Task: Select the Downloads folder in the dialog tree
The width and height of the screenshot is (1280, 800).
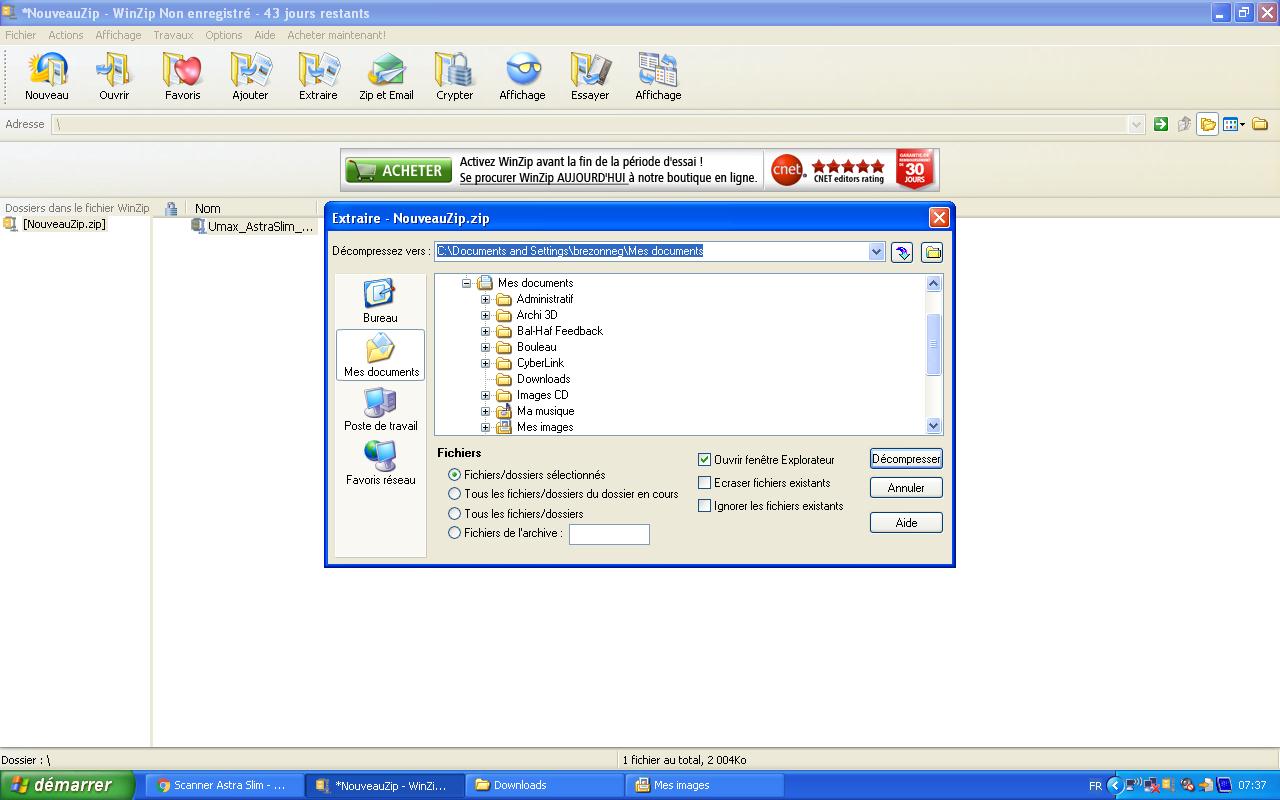Action: click(x=543, y=379)
